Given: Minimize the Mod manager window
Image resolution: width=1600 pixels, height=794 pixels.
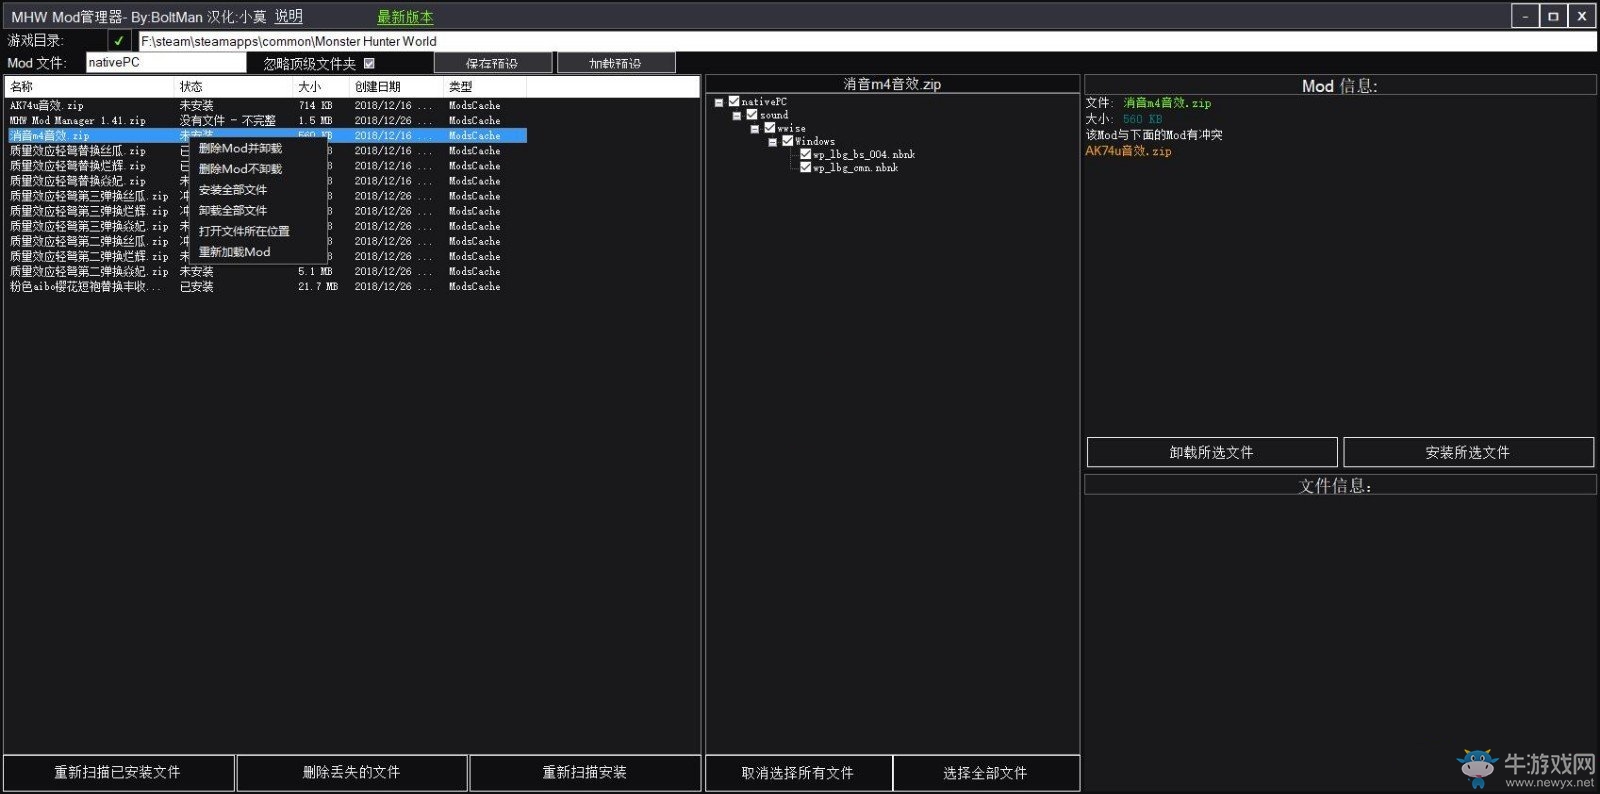Looking at the screenshot, I should point(1525,16).
